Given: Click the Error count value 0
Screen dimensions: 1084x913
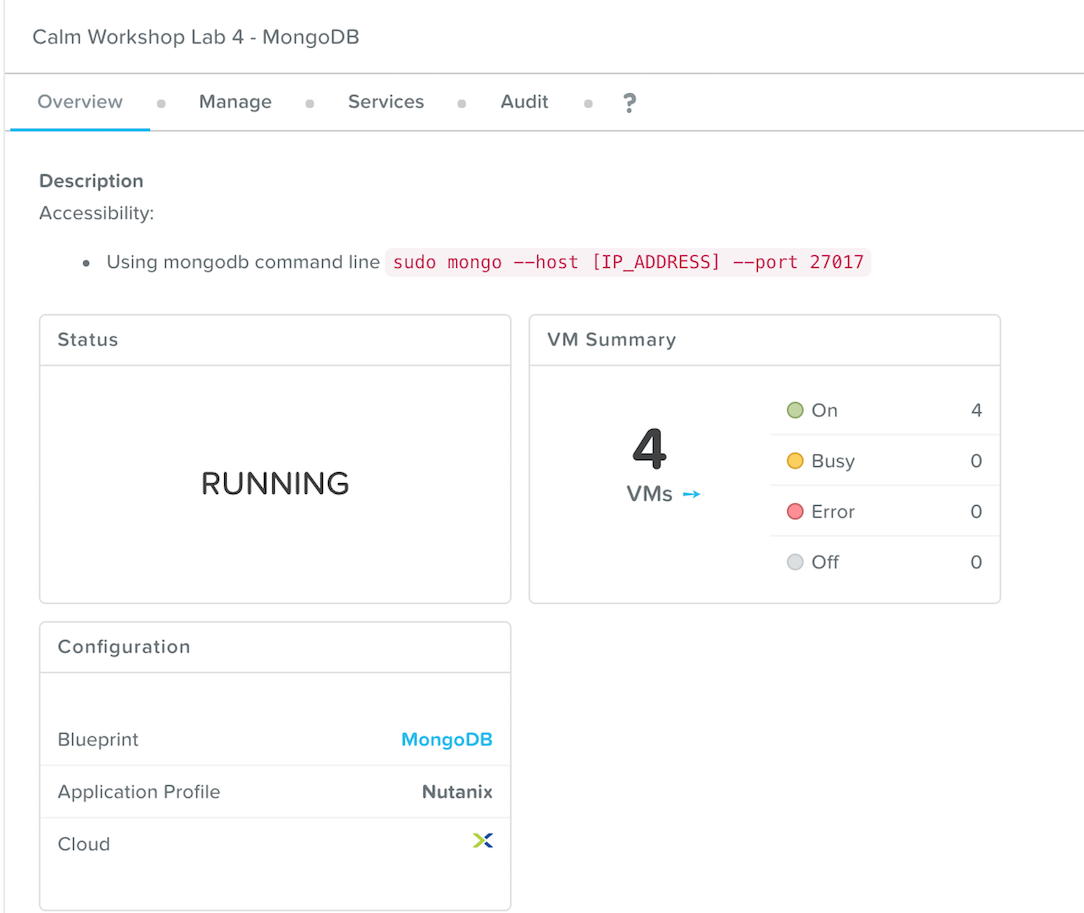Looking at the screenshot, I should tap(976, 511).
